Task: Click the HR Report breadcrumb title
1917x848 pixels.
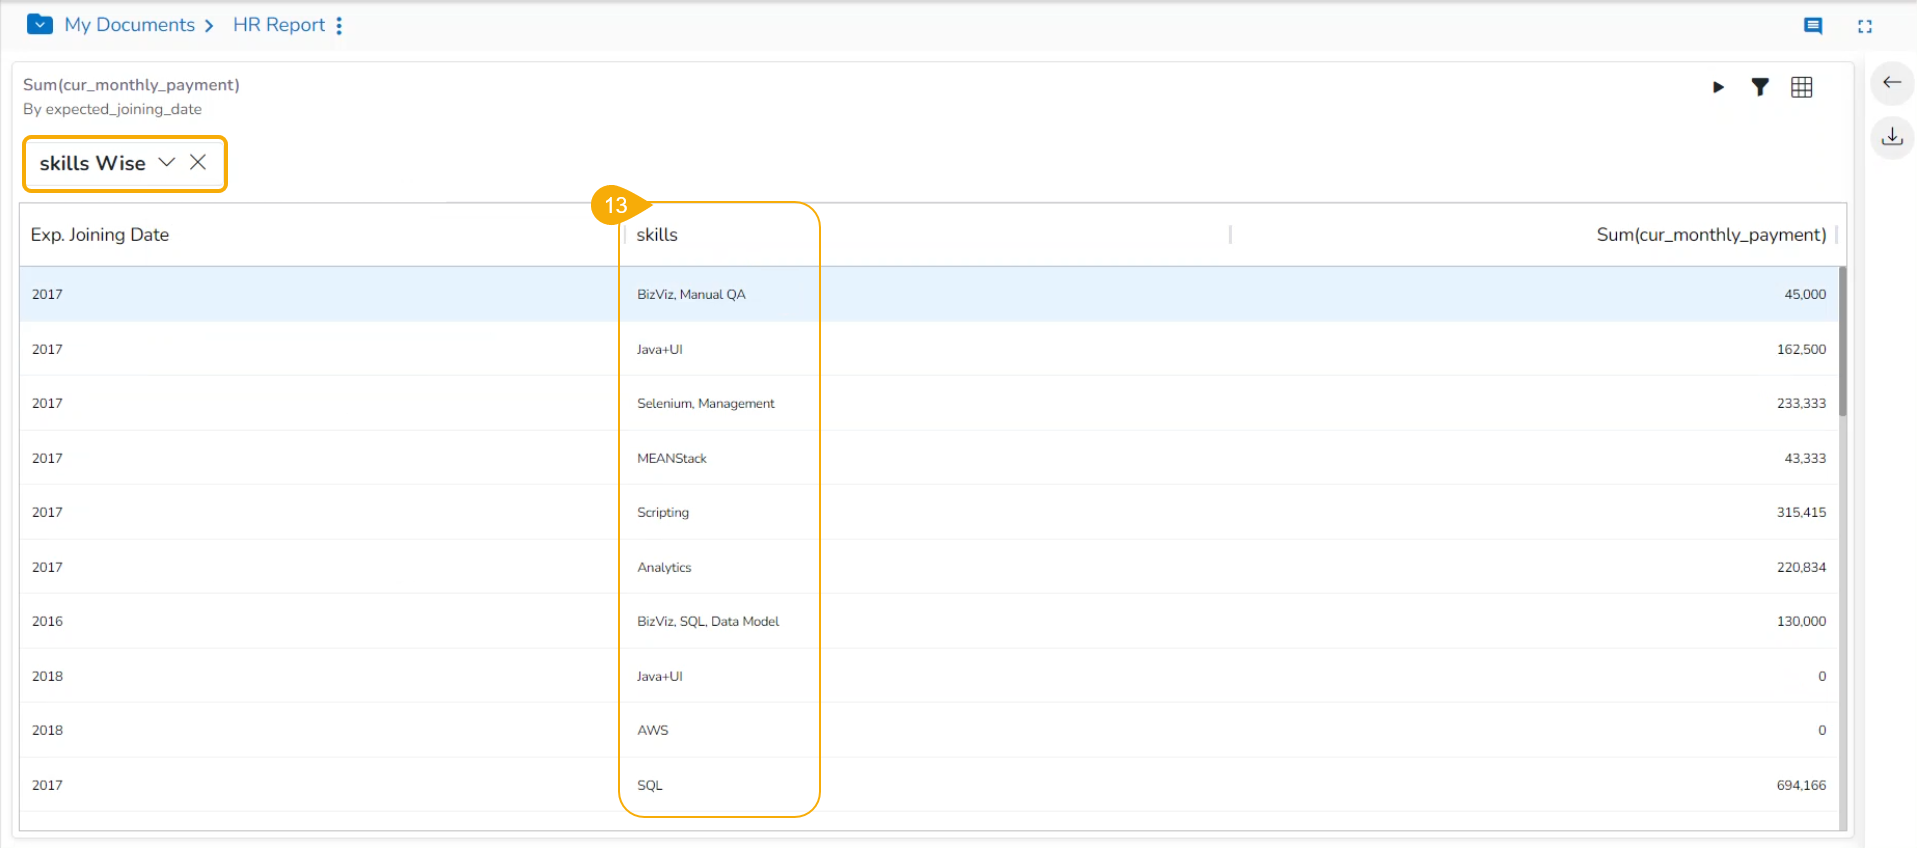Action: pyautogui.click(x=279, y=25)
